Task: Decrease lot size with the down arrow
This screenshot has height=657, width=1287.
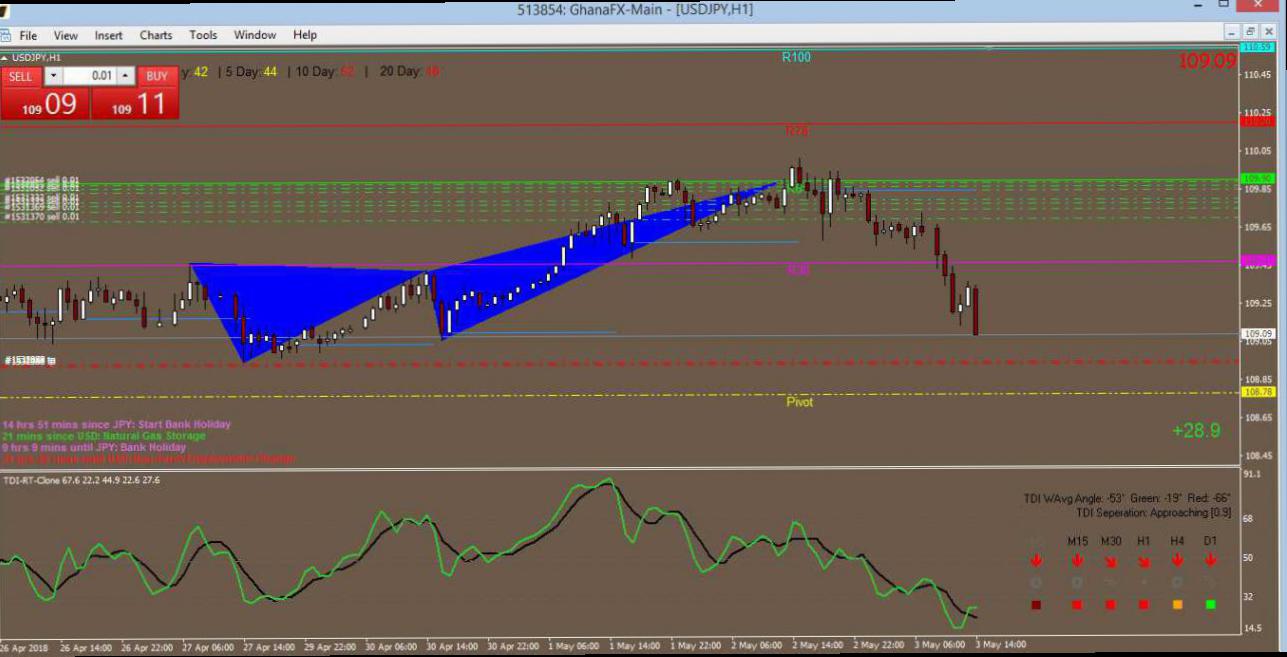Action: 53,76
